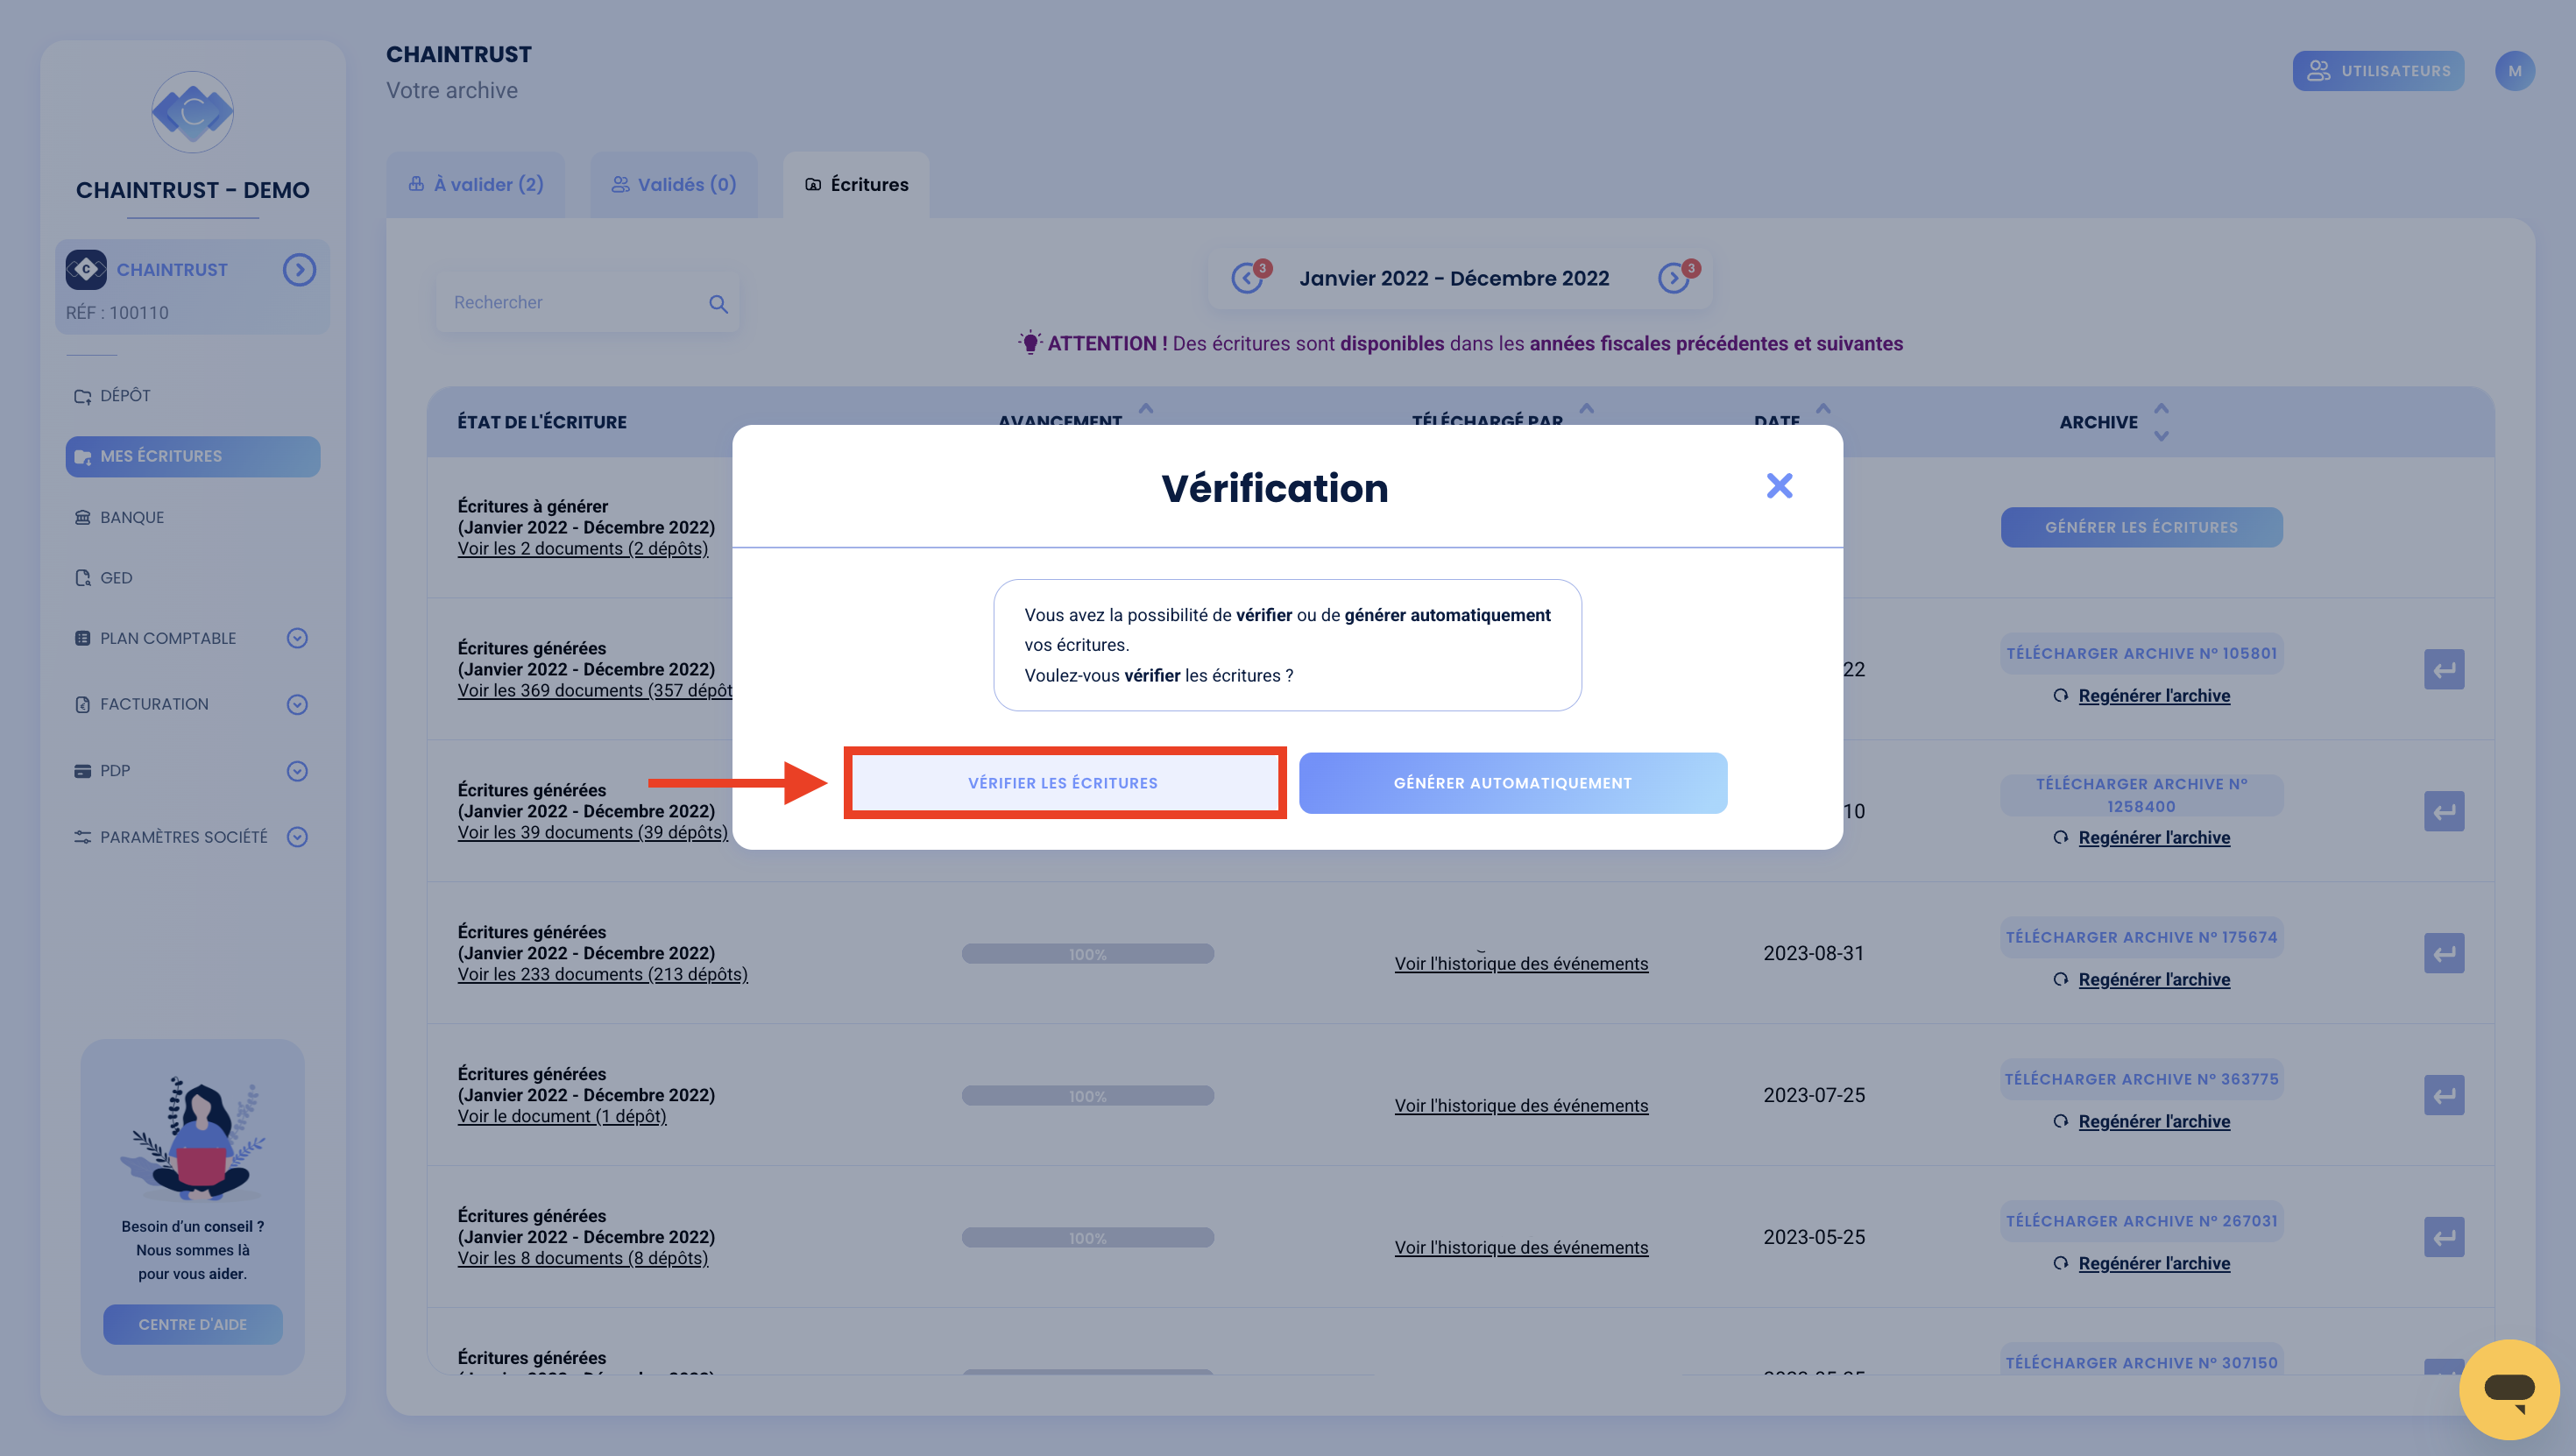Open Voir les 233 documents (213 dépôts) link

[x=603, y=975]
